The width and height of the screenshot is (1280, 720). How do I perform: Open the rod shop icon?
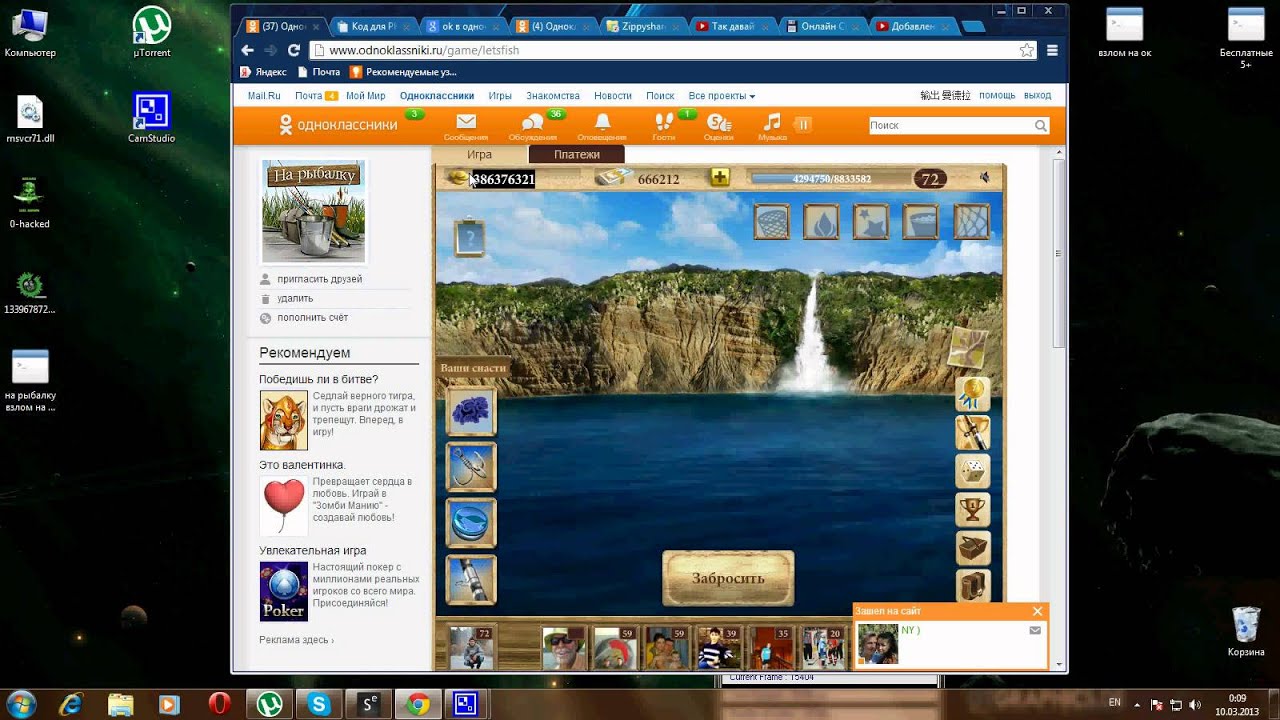click(x=973, y=433)
